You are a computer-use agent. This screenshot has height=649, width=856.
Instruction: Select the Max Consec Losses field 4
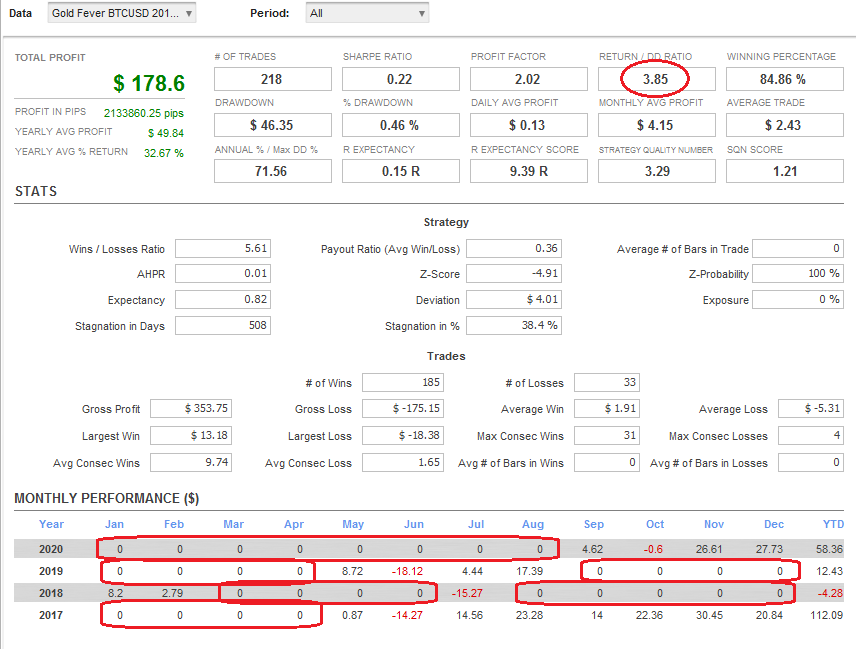click(x=811, y=435)
